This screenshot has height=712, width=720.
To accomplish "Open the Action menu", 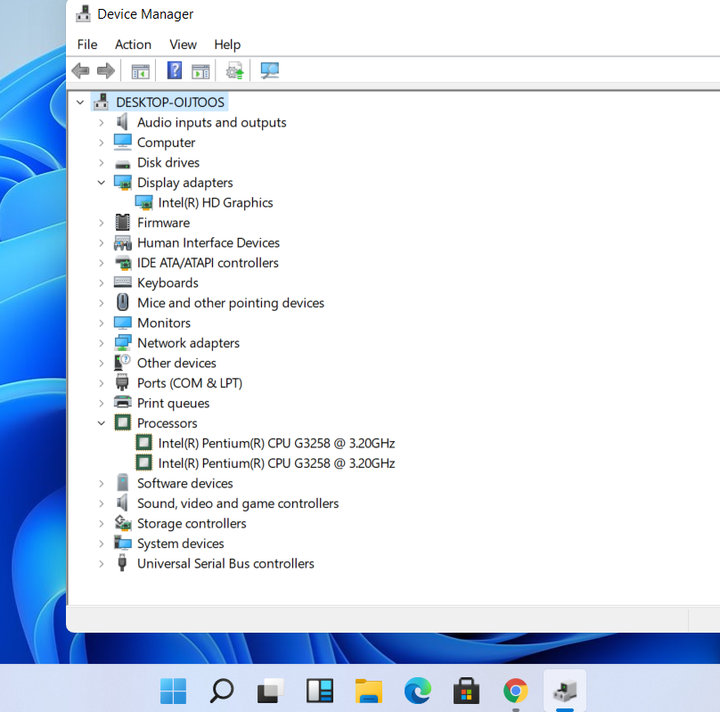I will click(133, 45).
